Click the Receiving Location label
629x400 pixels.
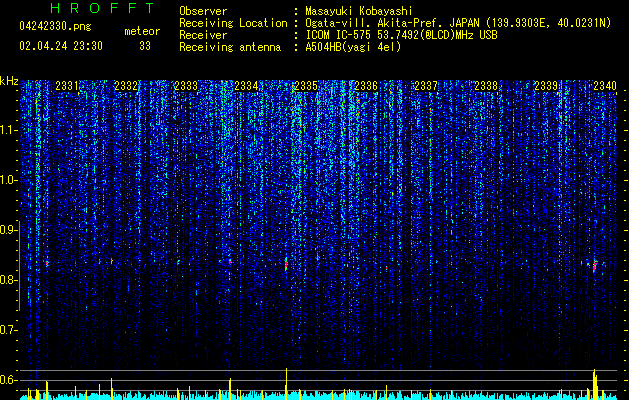coord(233,23)
